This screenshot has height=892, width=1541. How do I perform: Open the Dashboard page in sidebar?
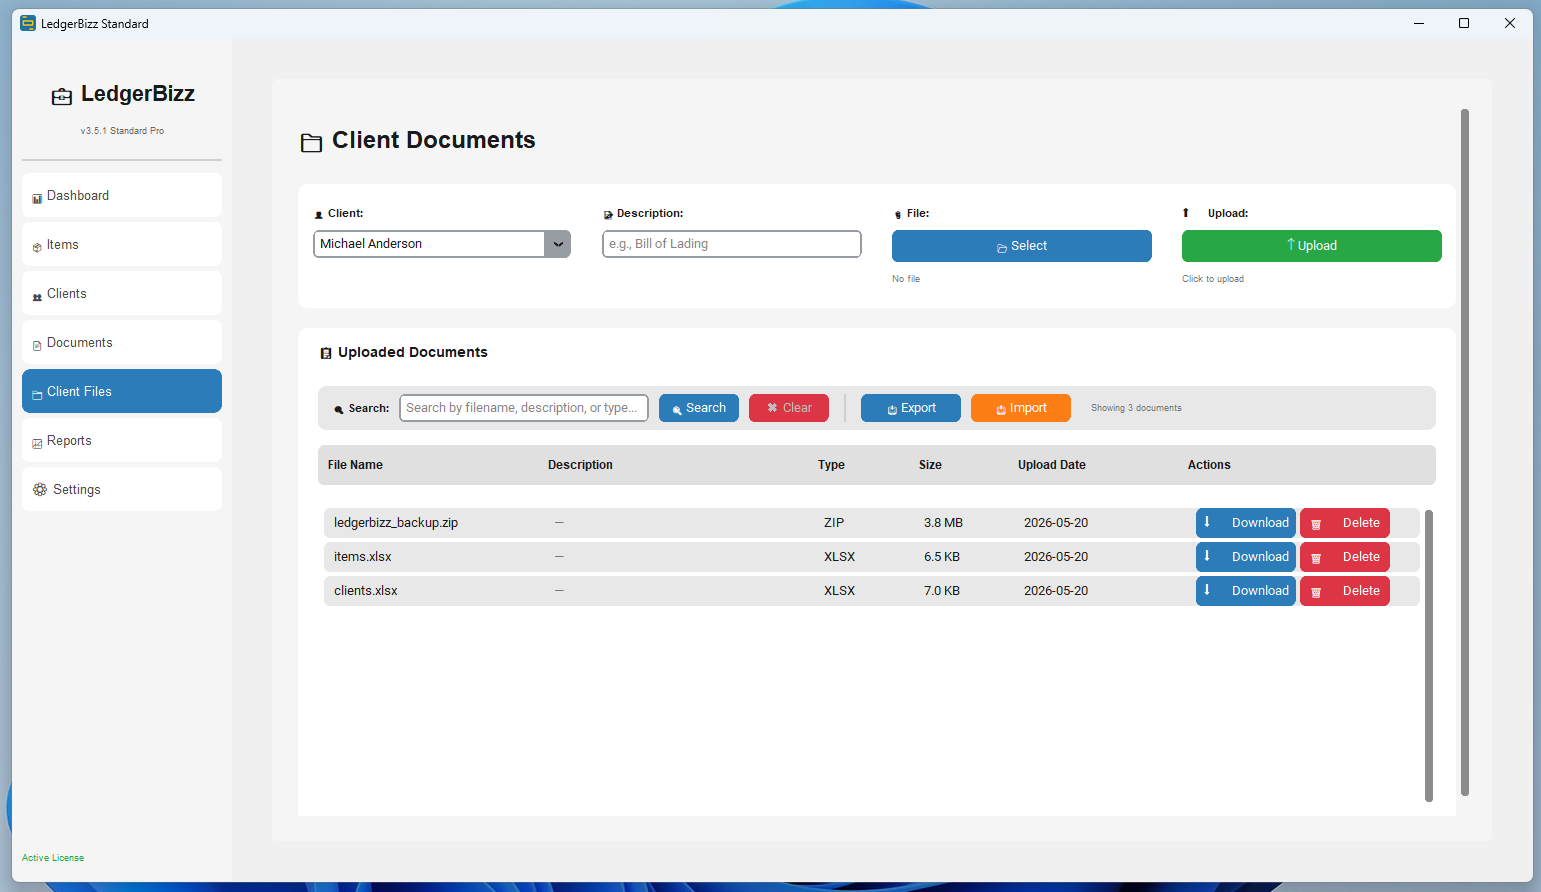(x=122, y=195)
